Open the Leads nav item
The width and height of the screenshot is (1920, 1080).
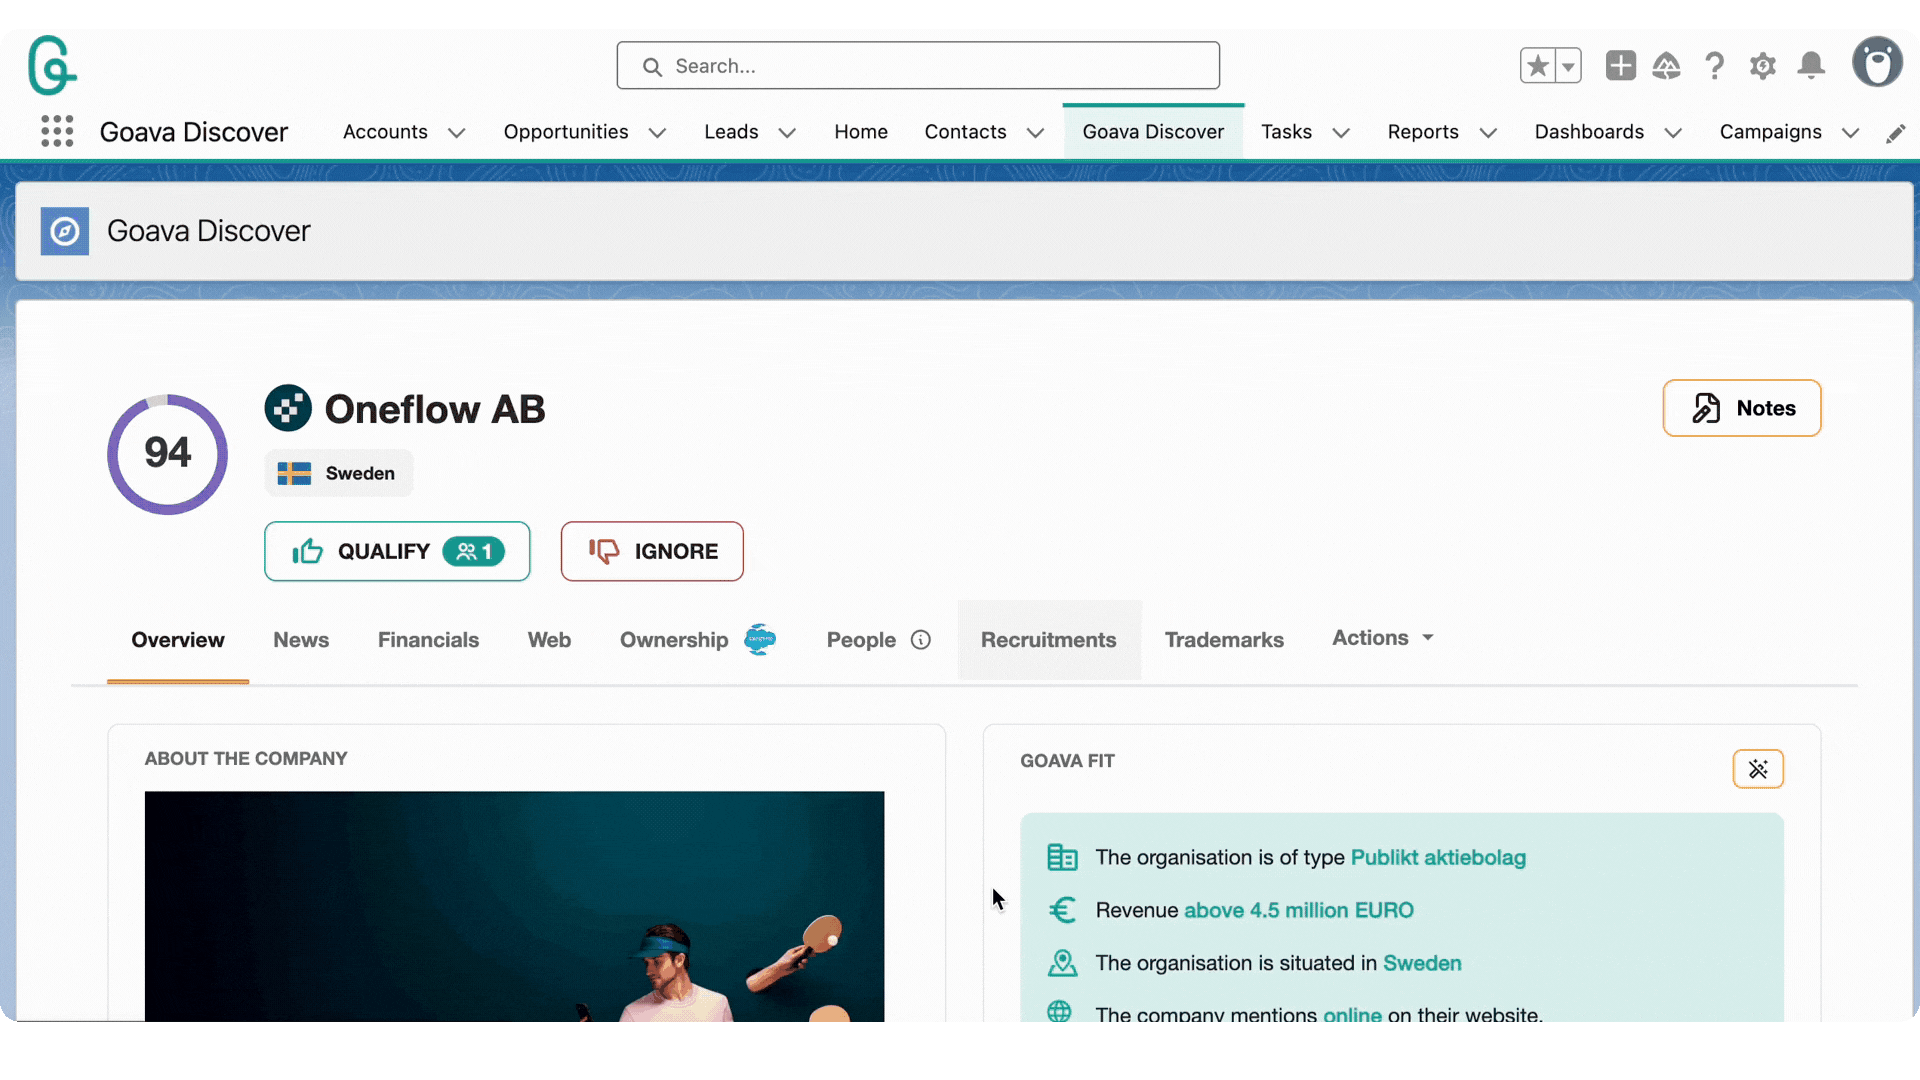(731, 132)
